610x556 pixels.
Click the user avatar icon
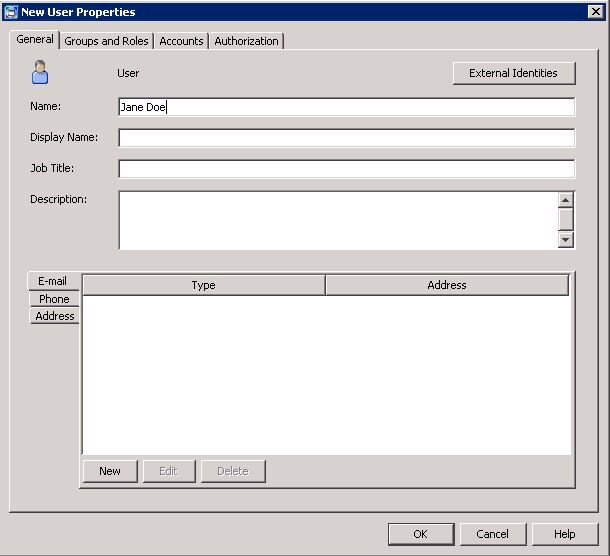[40, 72]
